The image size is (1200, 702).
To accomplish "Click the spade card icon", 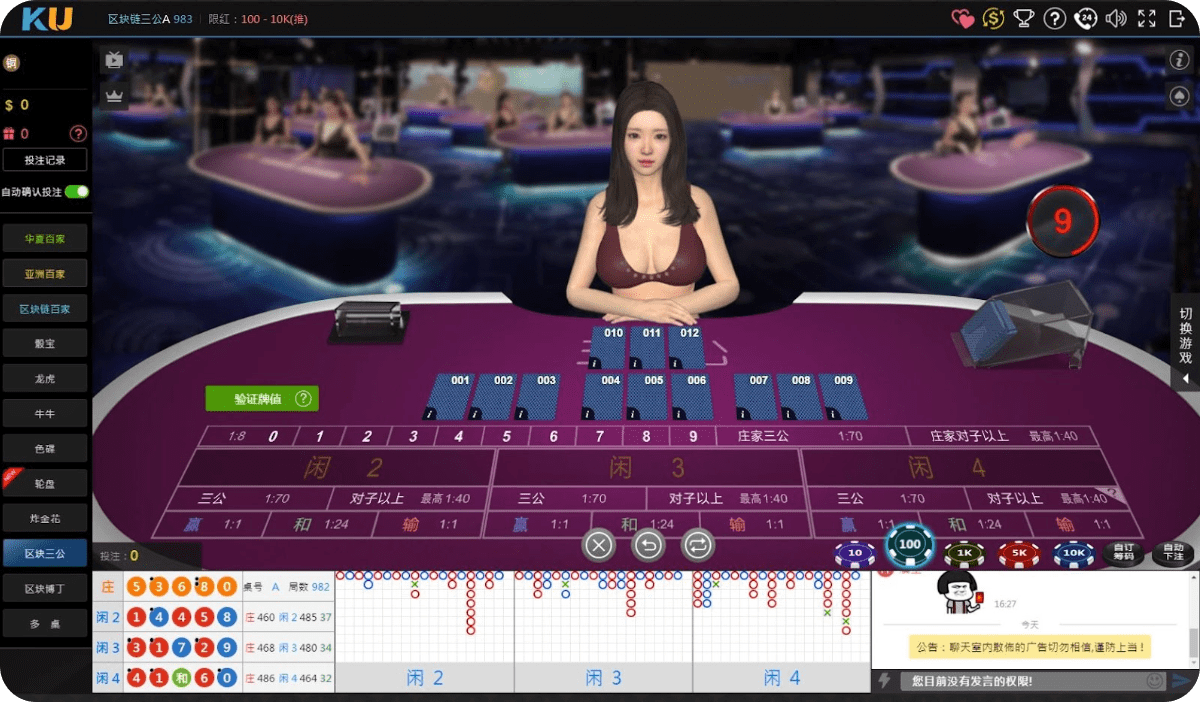I will (1179, 96).
